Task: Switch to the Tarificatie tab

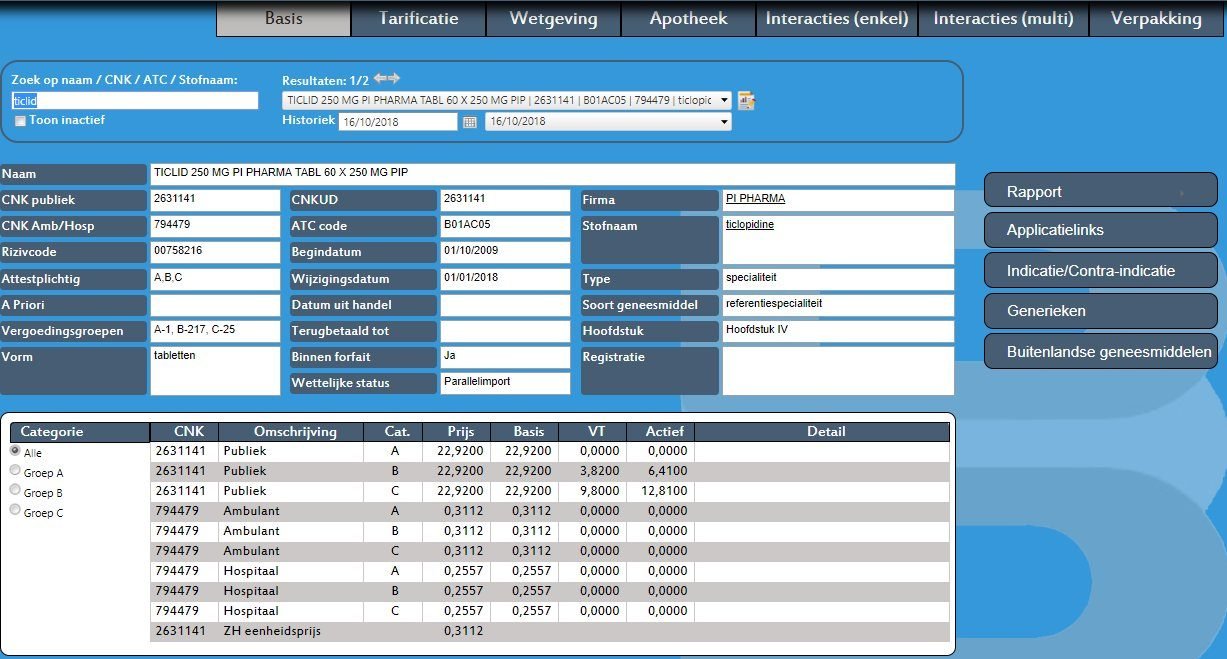Action: coord(418,19)
